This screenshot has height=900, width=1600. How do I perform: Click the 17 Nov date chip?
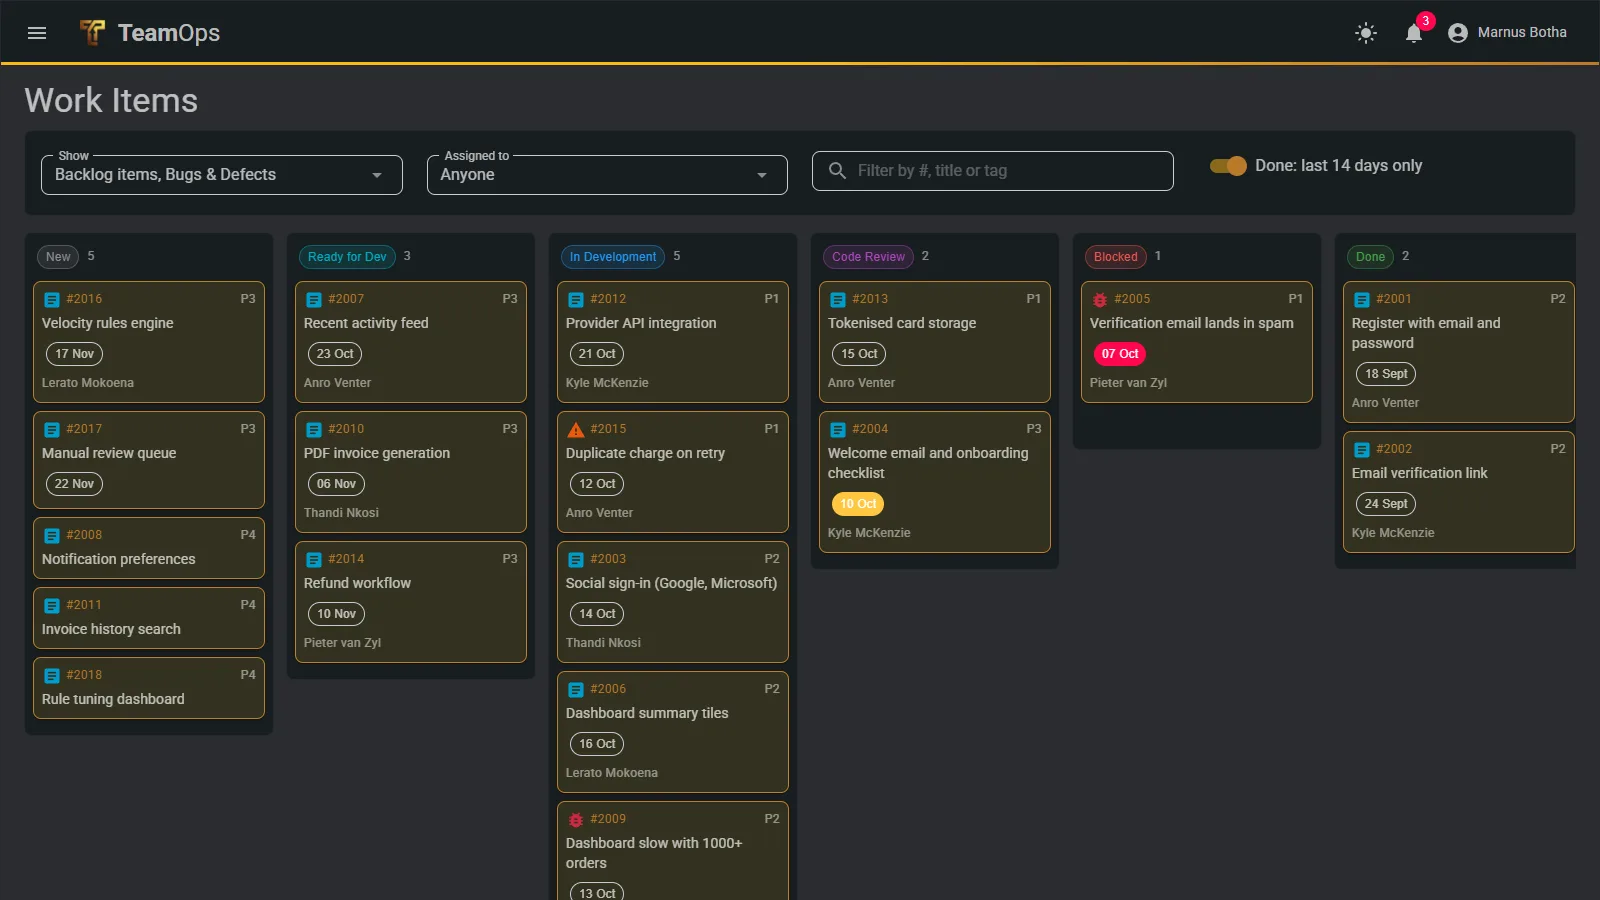pyautogui.click(x=75, y=354)
